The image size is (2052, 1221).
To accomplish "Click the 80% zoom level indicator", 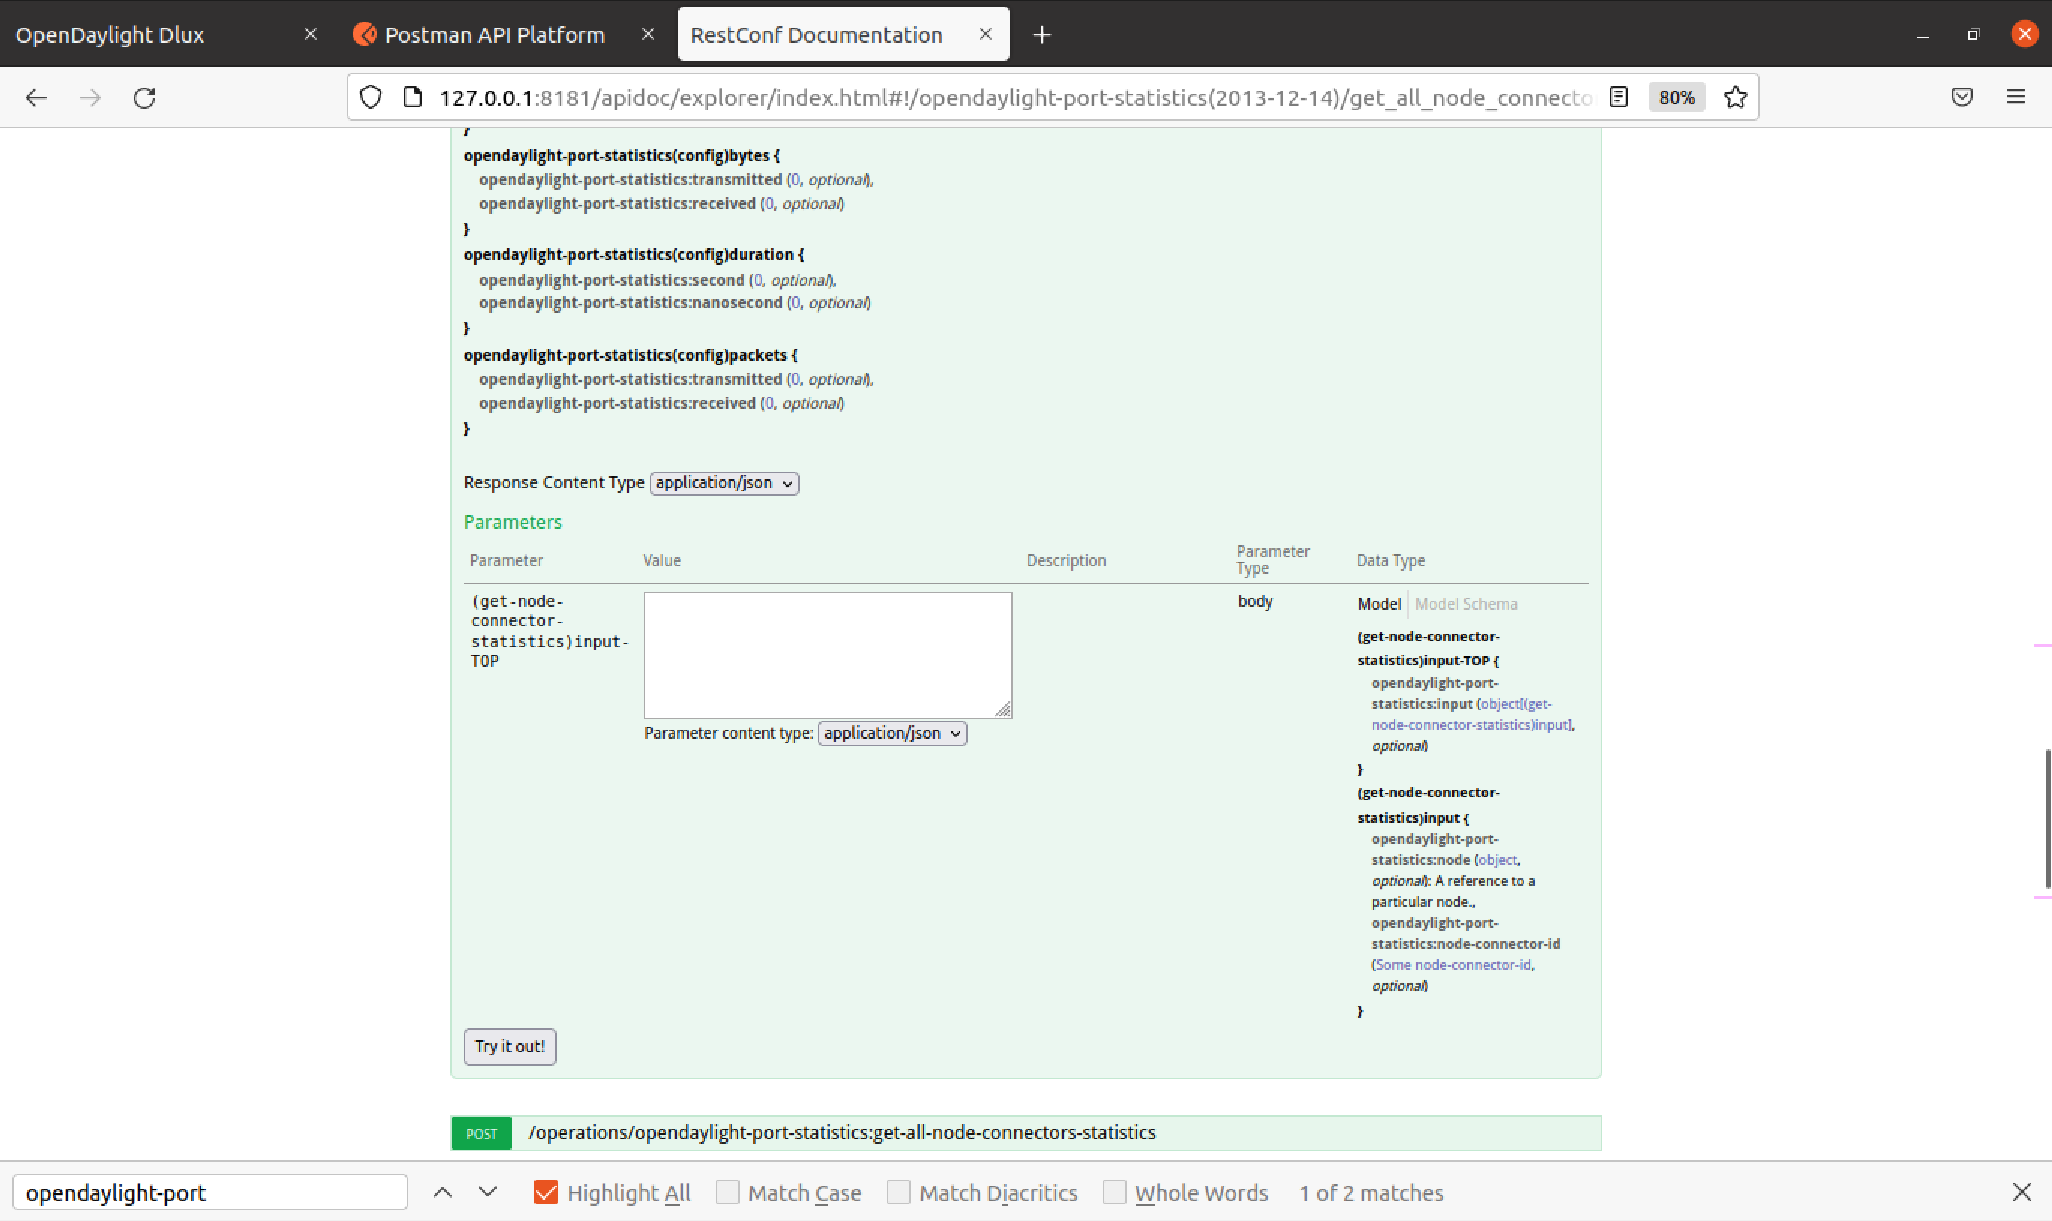I will click(x=1676, y=97).
